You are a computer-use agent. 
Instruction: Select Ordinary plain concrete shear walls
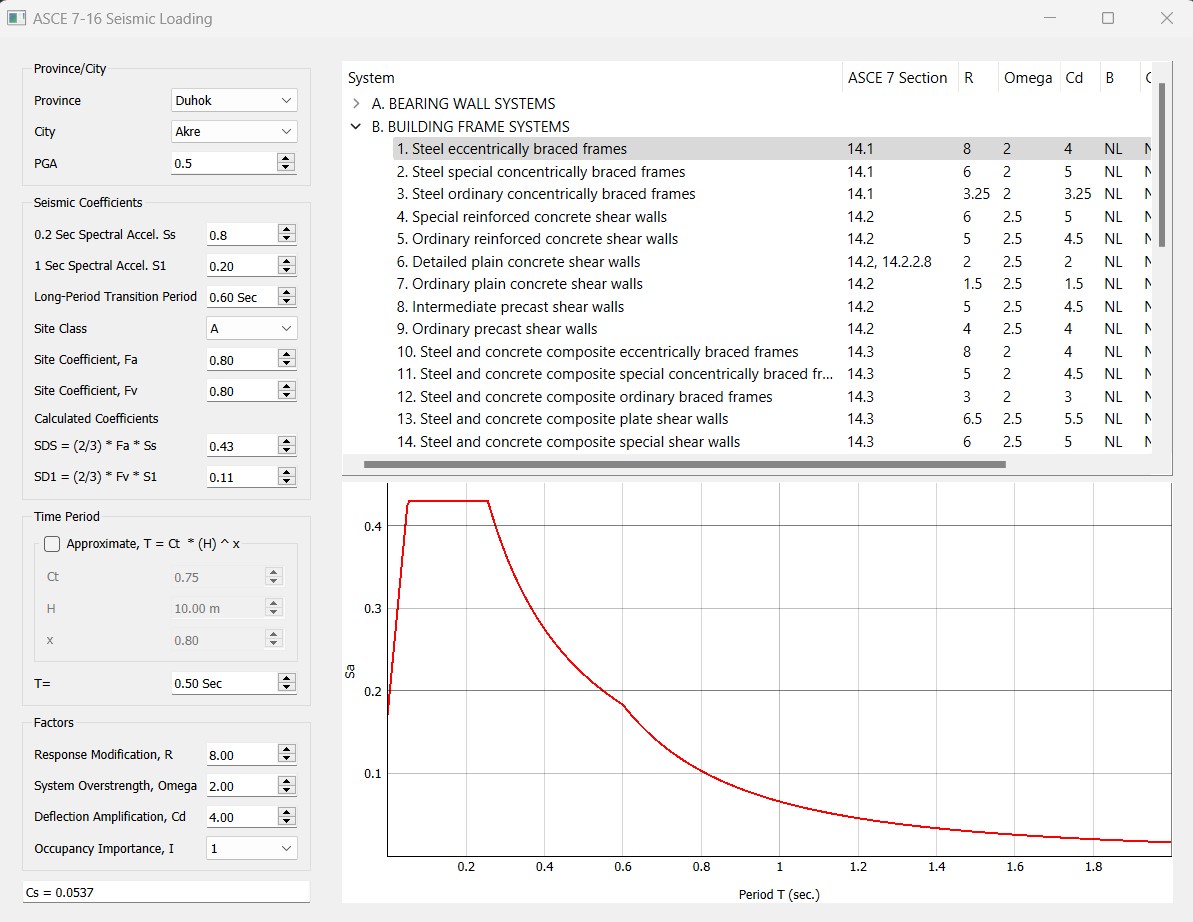771,284
